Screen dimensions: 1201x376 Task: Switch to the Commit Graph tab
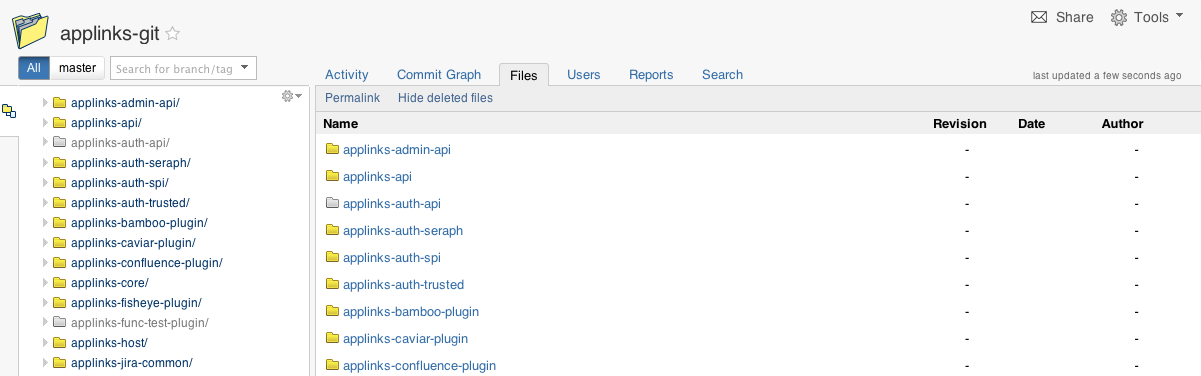[x=439, y=74]
